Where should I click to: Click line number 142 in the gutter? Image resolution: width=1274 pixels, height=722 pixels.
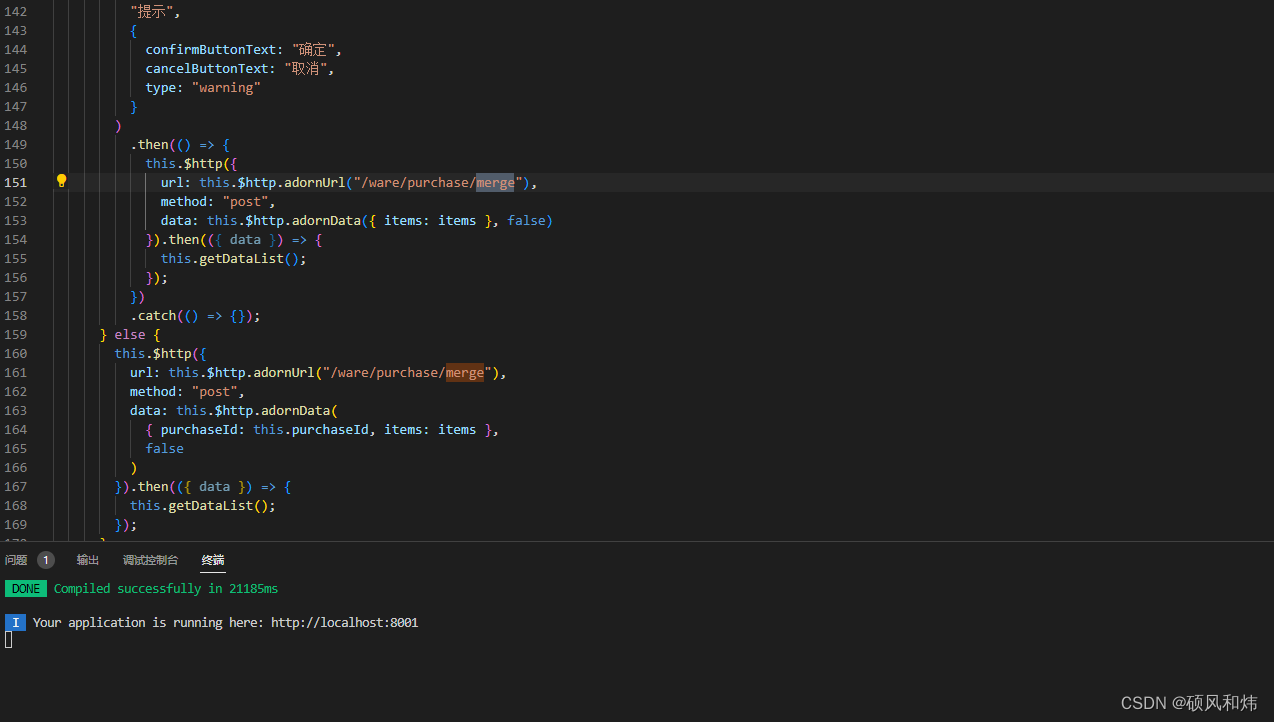[x=16, y=11]
